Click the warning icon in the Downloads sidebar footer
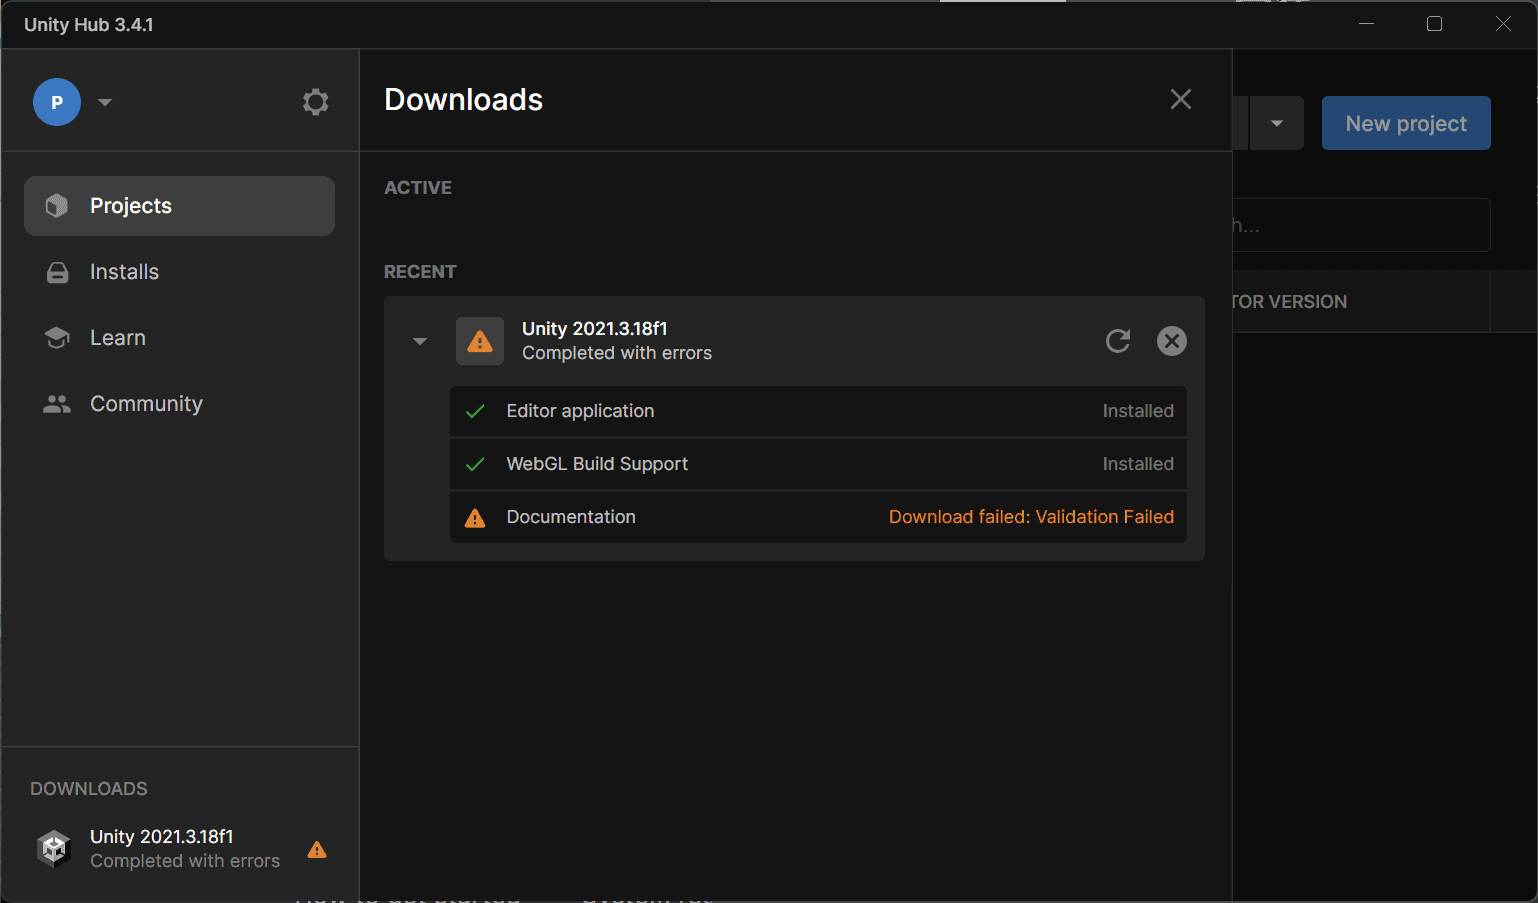The image size is (1538, 903). pos(317,850)
